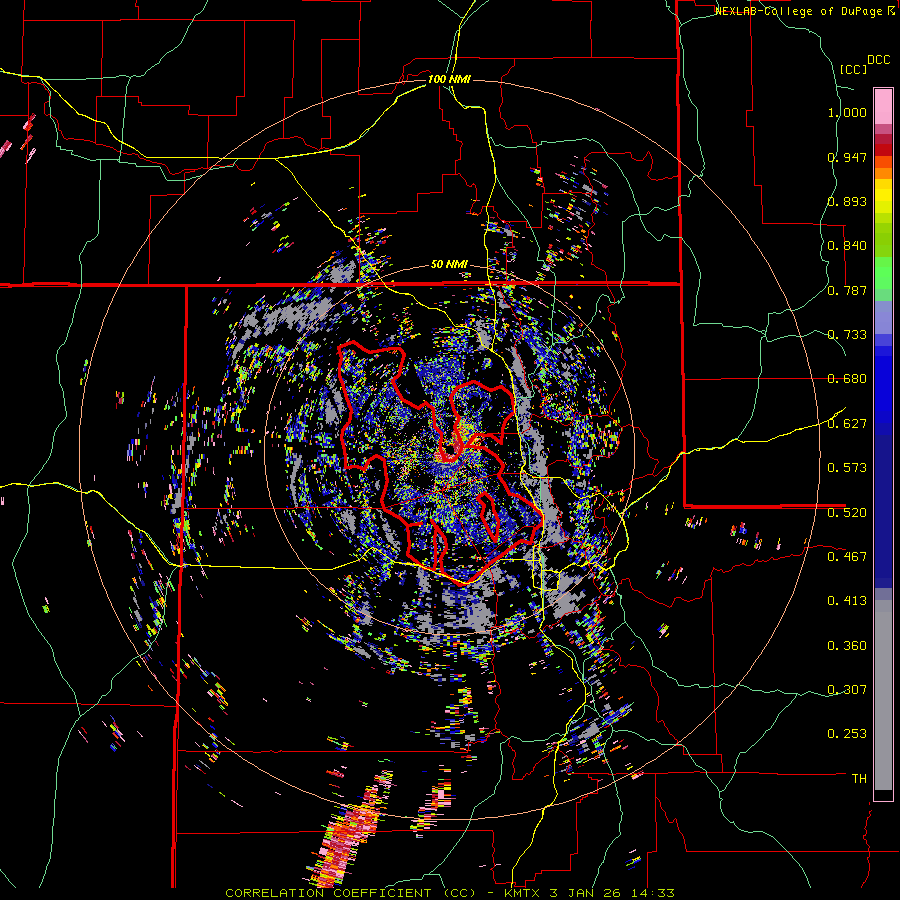Viewport: 900px width, 900px height.
Task: Click the 100 NMI range ring label
Action: pyautogui.click(x=449, y=79)
